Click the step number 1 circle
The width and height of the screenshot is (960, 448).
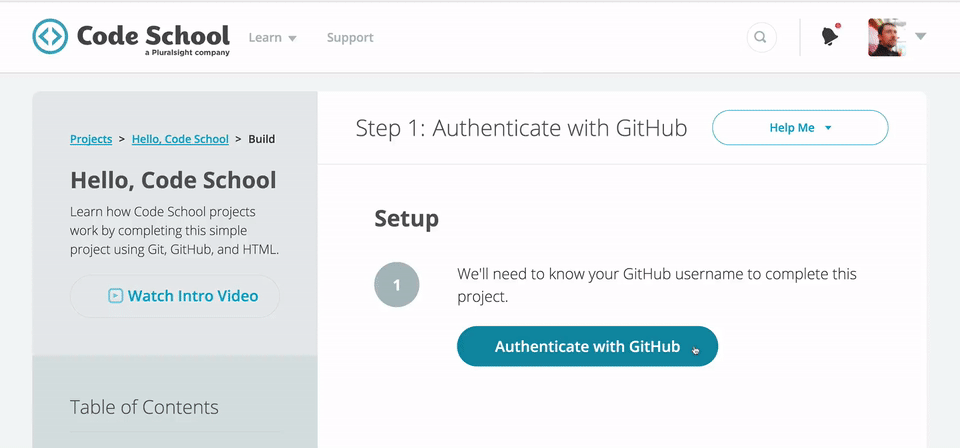pyautogui.click(x=397, y=285)
